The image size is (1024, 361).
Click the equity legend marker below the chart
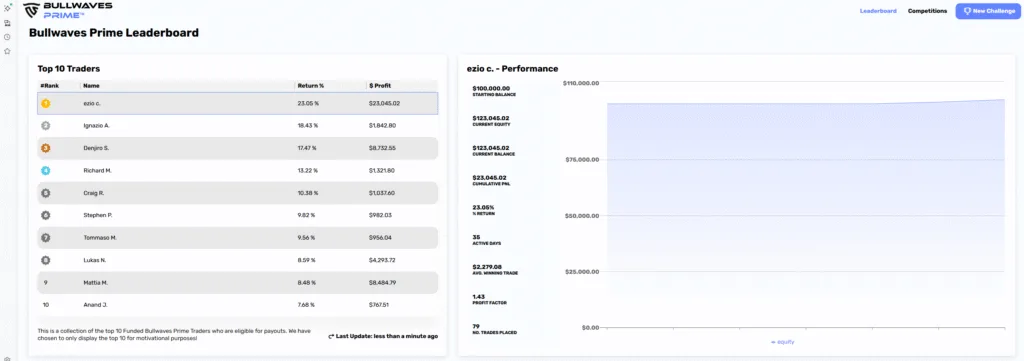[x=773, y=341]
